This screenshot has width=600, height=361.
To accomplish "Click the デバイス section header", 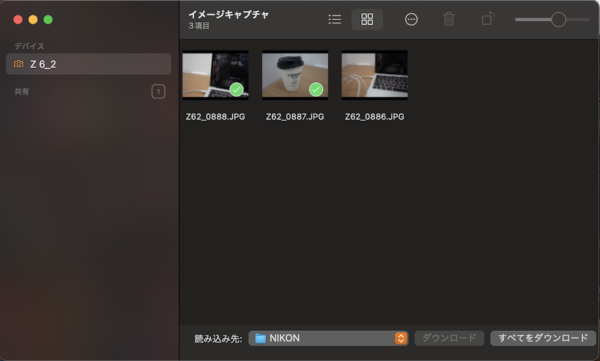I will (x=29, y=46).
